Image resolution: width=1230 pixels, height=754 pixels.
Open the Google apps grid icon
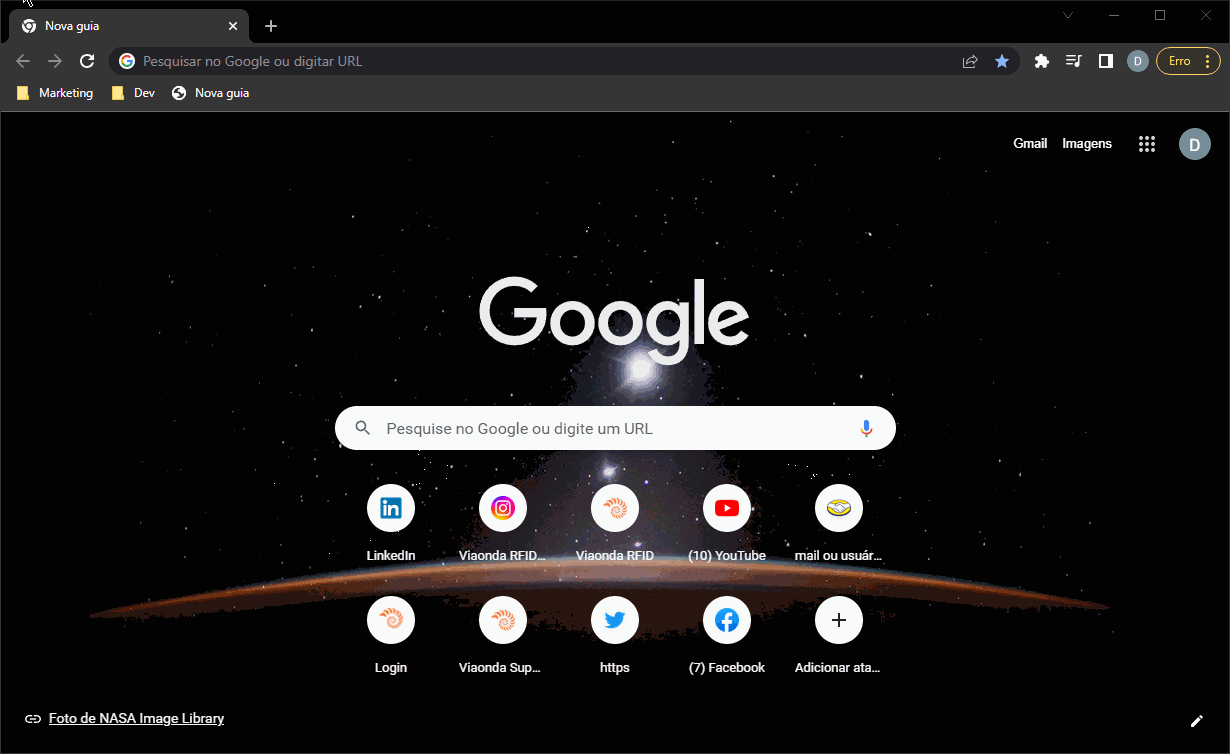(1147, 144)
